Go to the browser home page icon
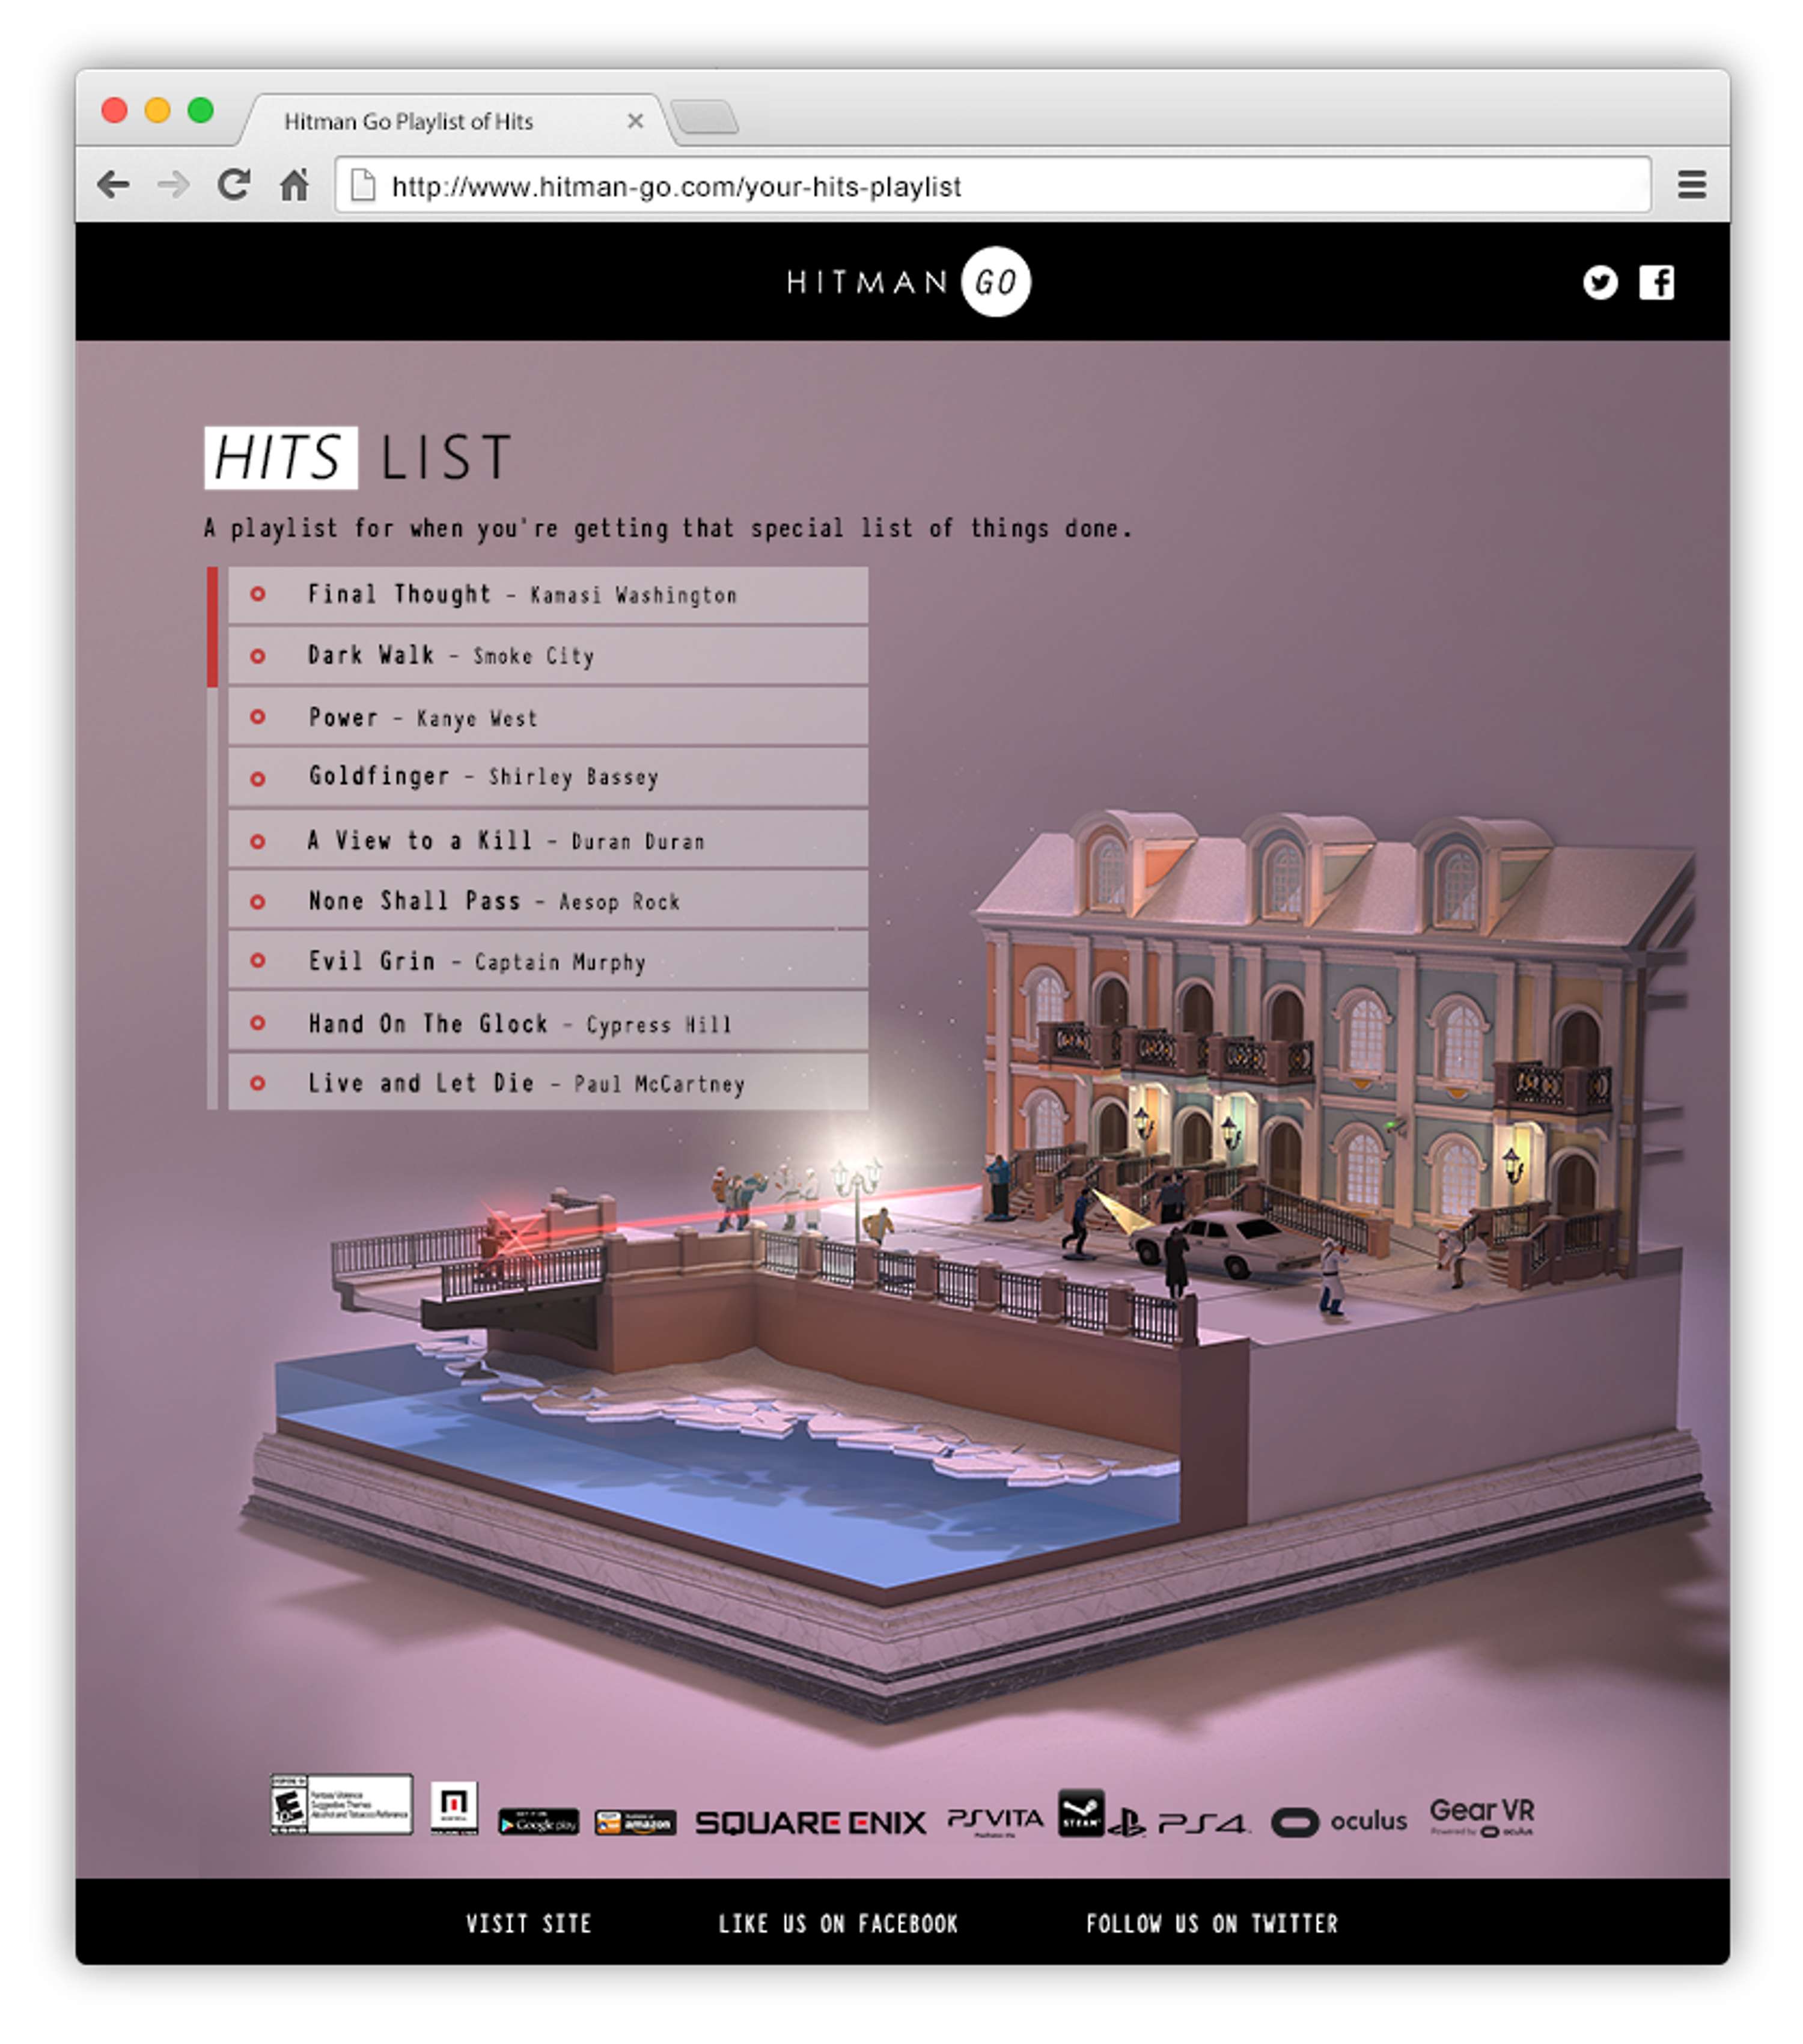This screenshot has height=2044, width=1803. [x=294, y=184]
